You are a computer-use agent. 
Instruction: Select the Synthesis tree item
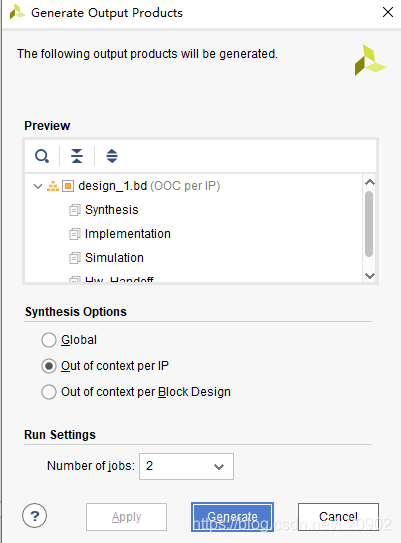(x=112, y=210)
